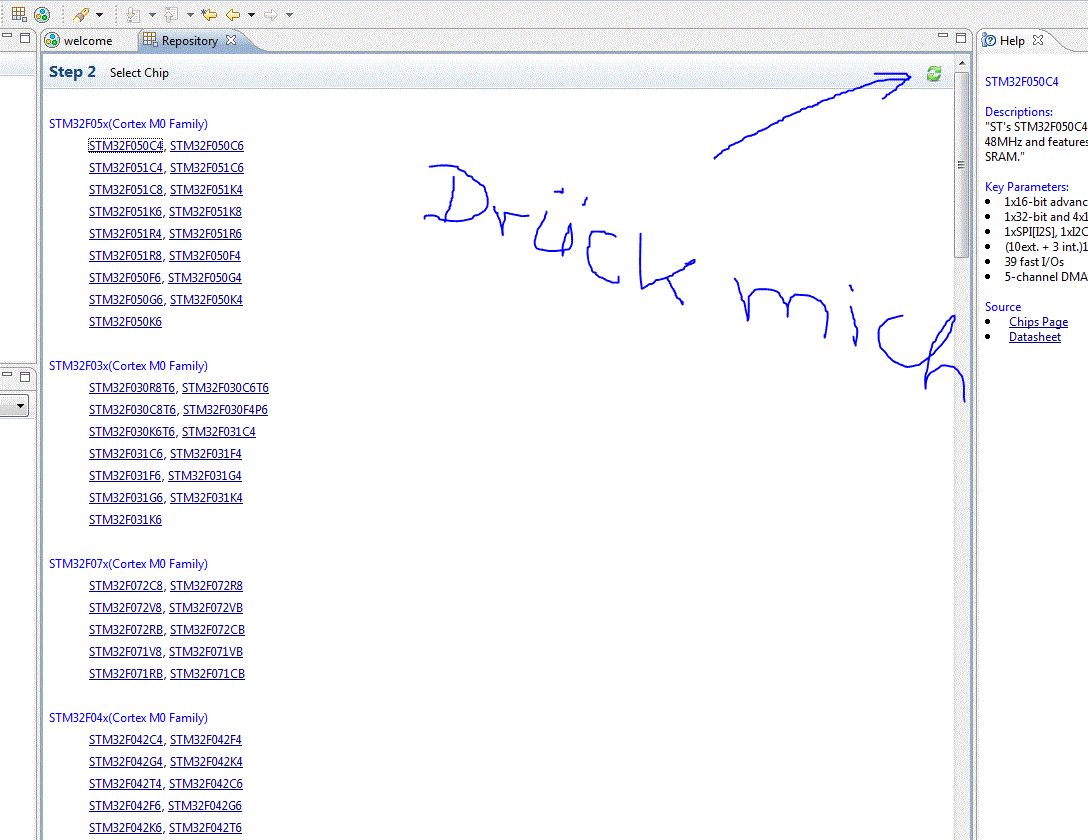This screenshot has width=1088, height=840.
Task: Select chip STM32F030F4P6
Action: coord(226,410)
